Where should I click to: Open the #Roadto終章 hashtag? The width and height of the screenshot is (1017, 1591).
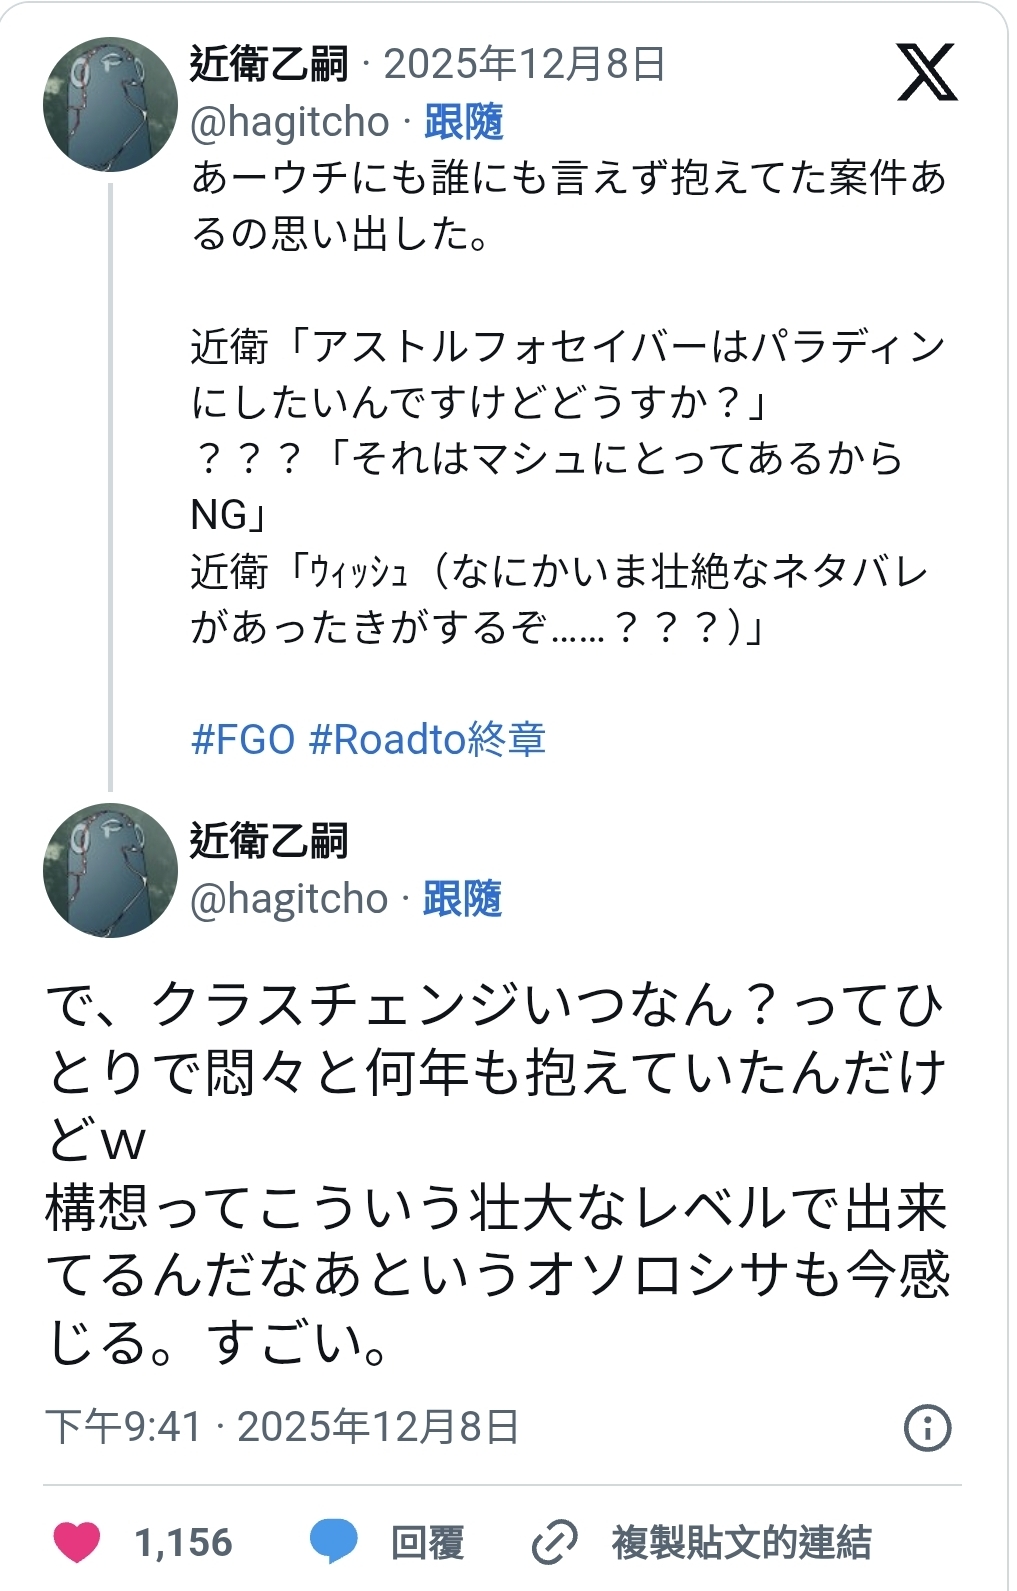pyautogui.click(x=427, y=740)
